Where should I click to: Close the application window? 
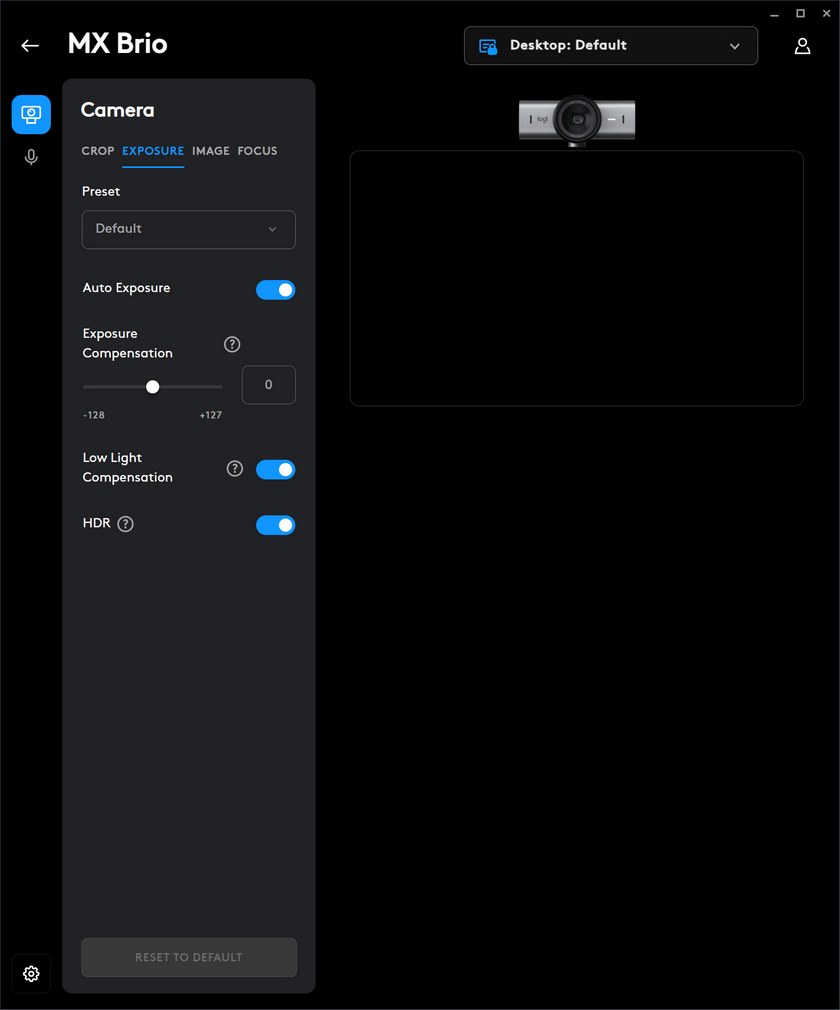[826, 14]
